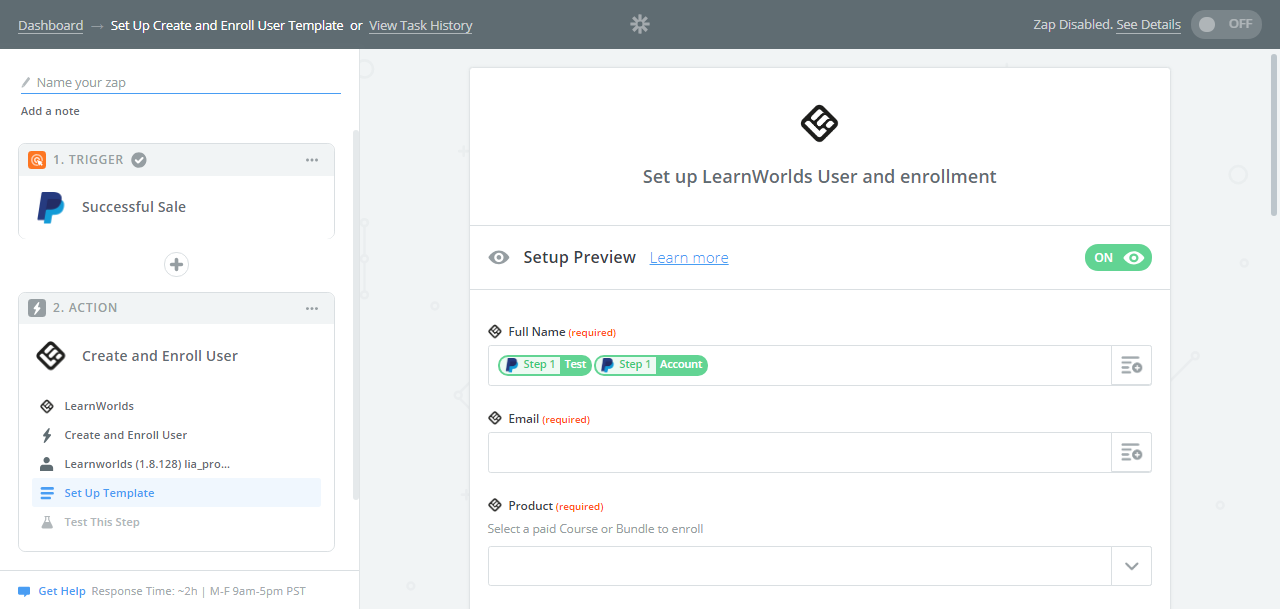Open View Task History link
The image size is (1280, 609).
click(x=420, y=25)
